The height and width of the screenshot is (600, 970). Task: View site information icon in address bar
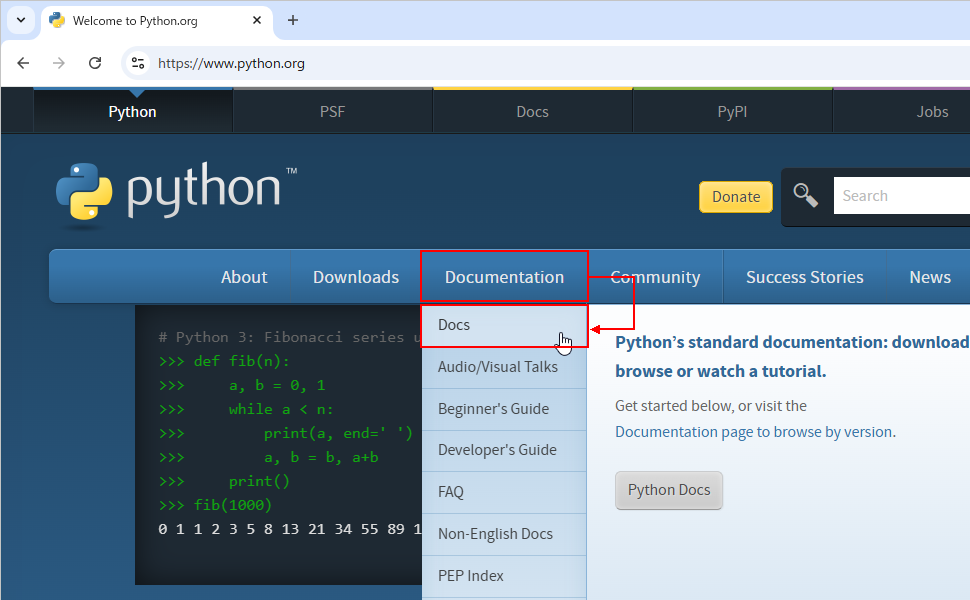138,63
